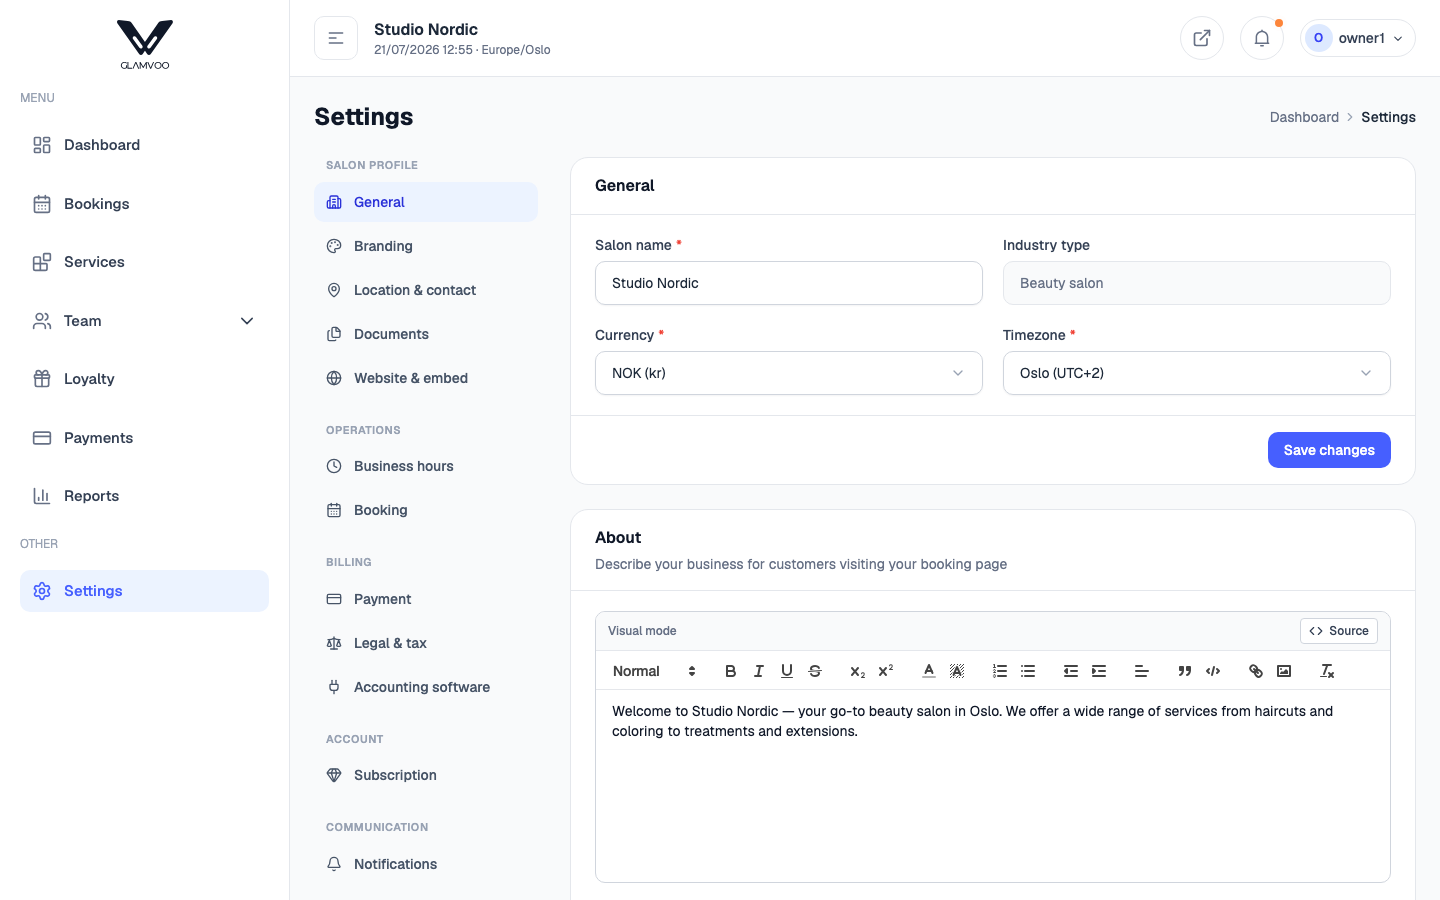Open the Team menu item
The height and width of the screenshot is (900, 1440).
(x=144, y=321)
